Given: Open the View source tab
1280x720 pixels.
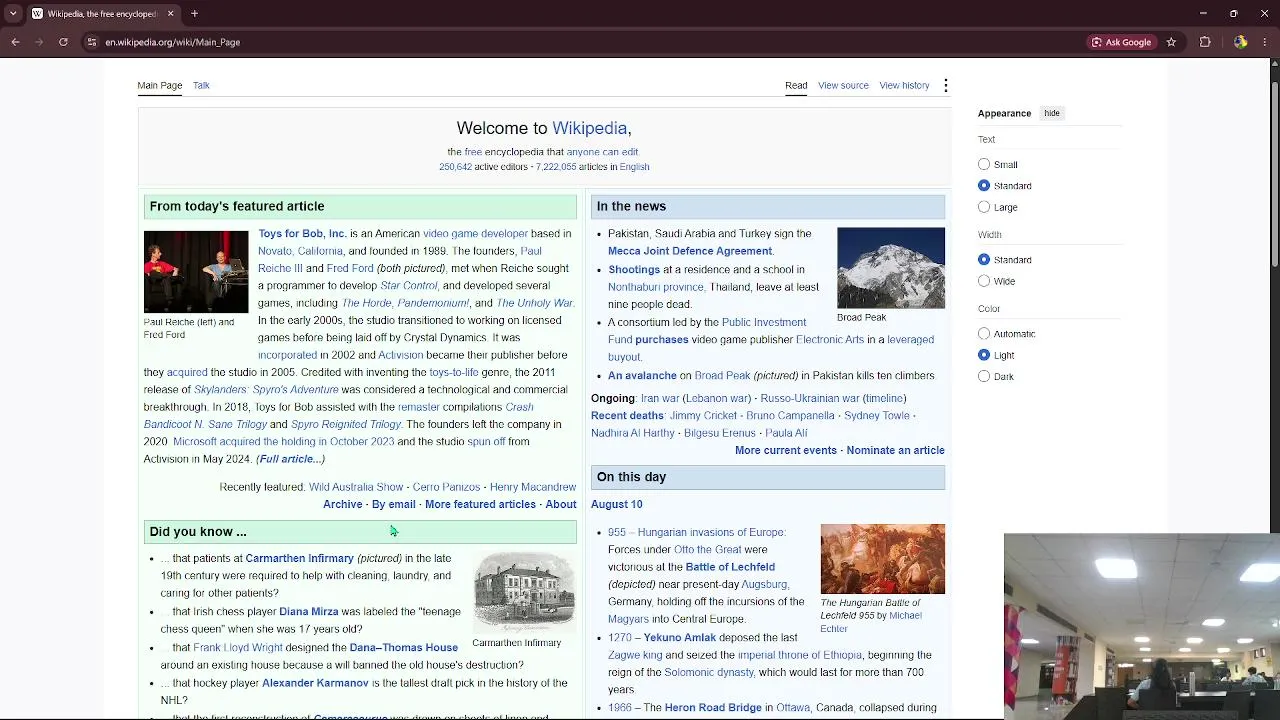Looking at the screenshot, I should point(843,85).
